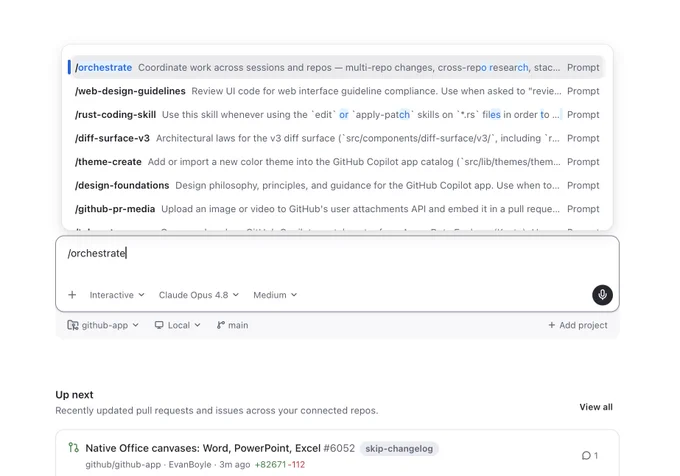The height and width of the screenshot is (476, 680).
Task: Click the Prompt label on /orchestrate row
Action: tap(583, 67)
